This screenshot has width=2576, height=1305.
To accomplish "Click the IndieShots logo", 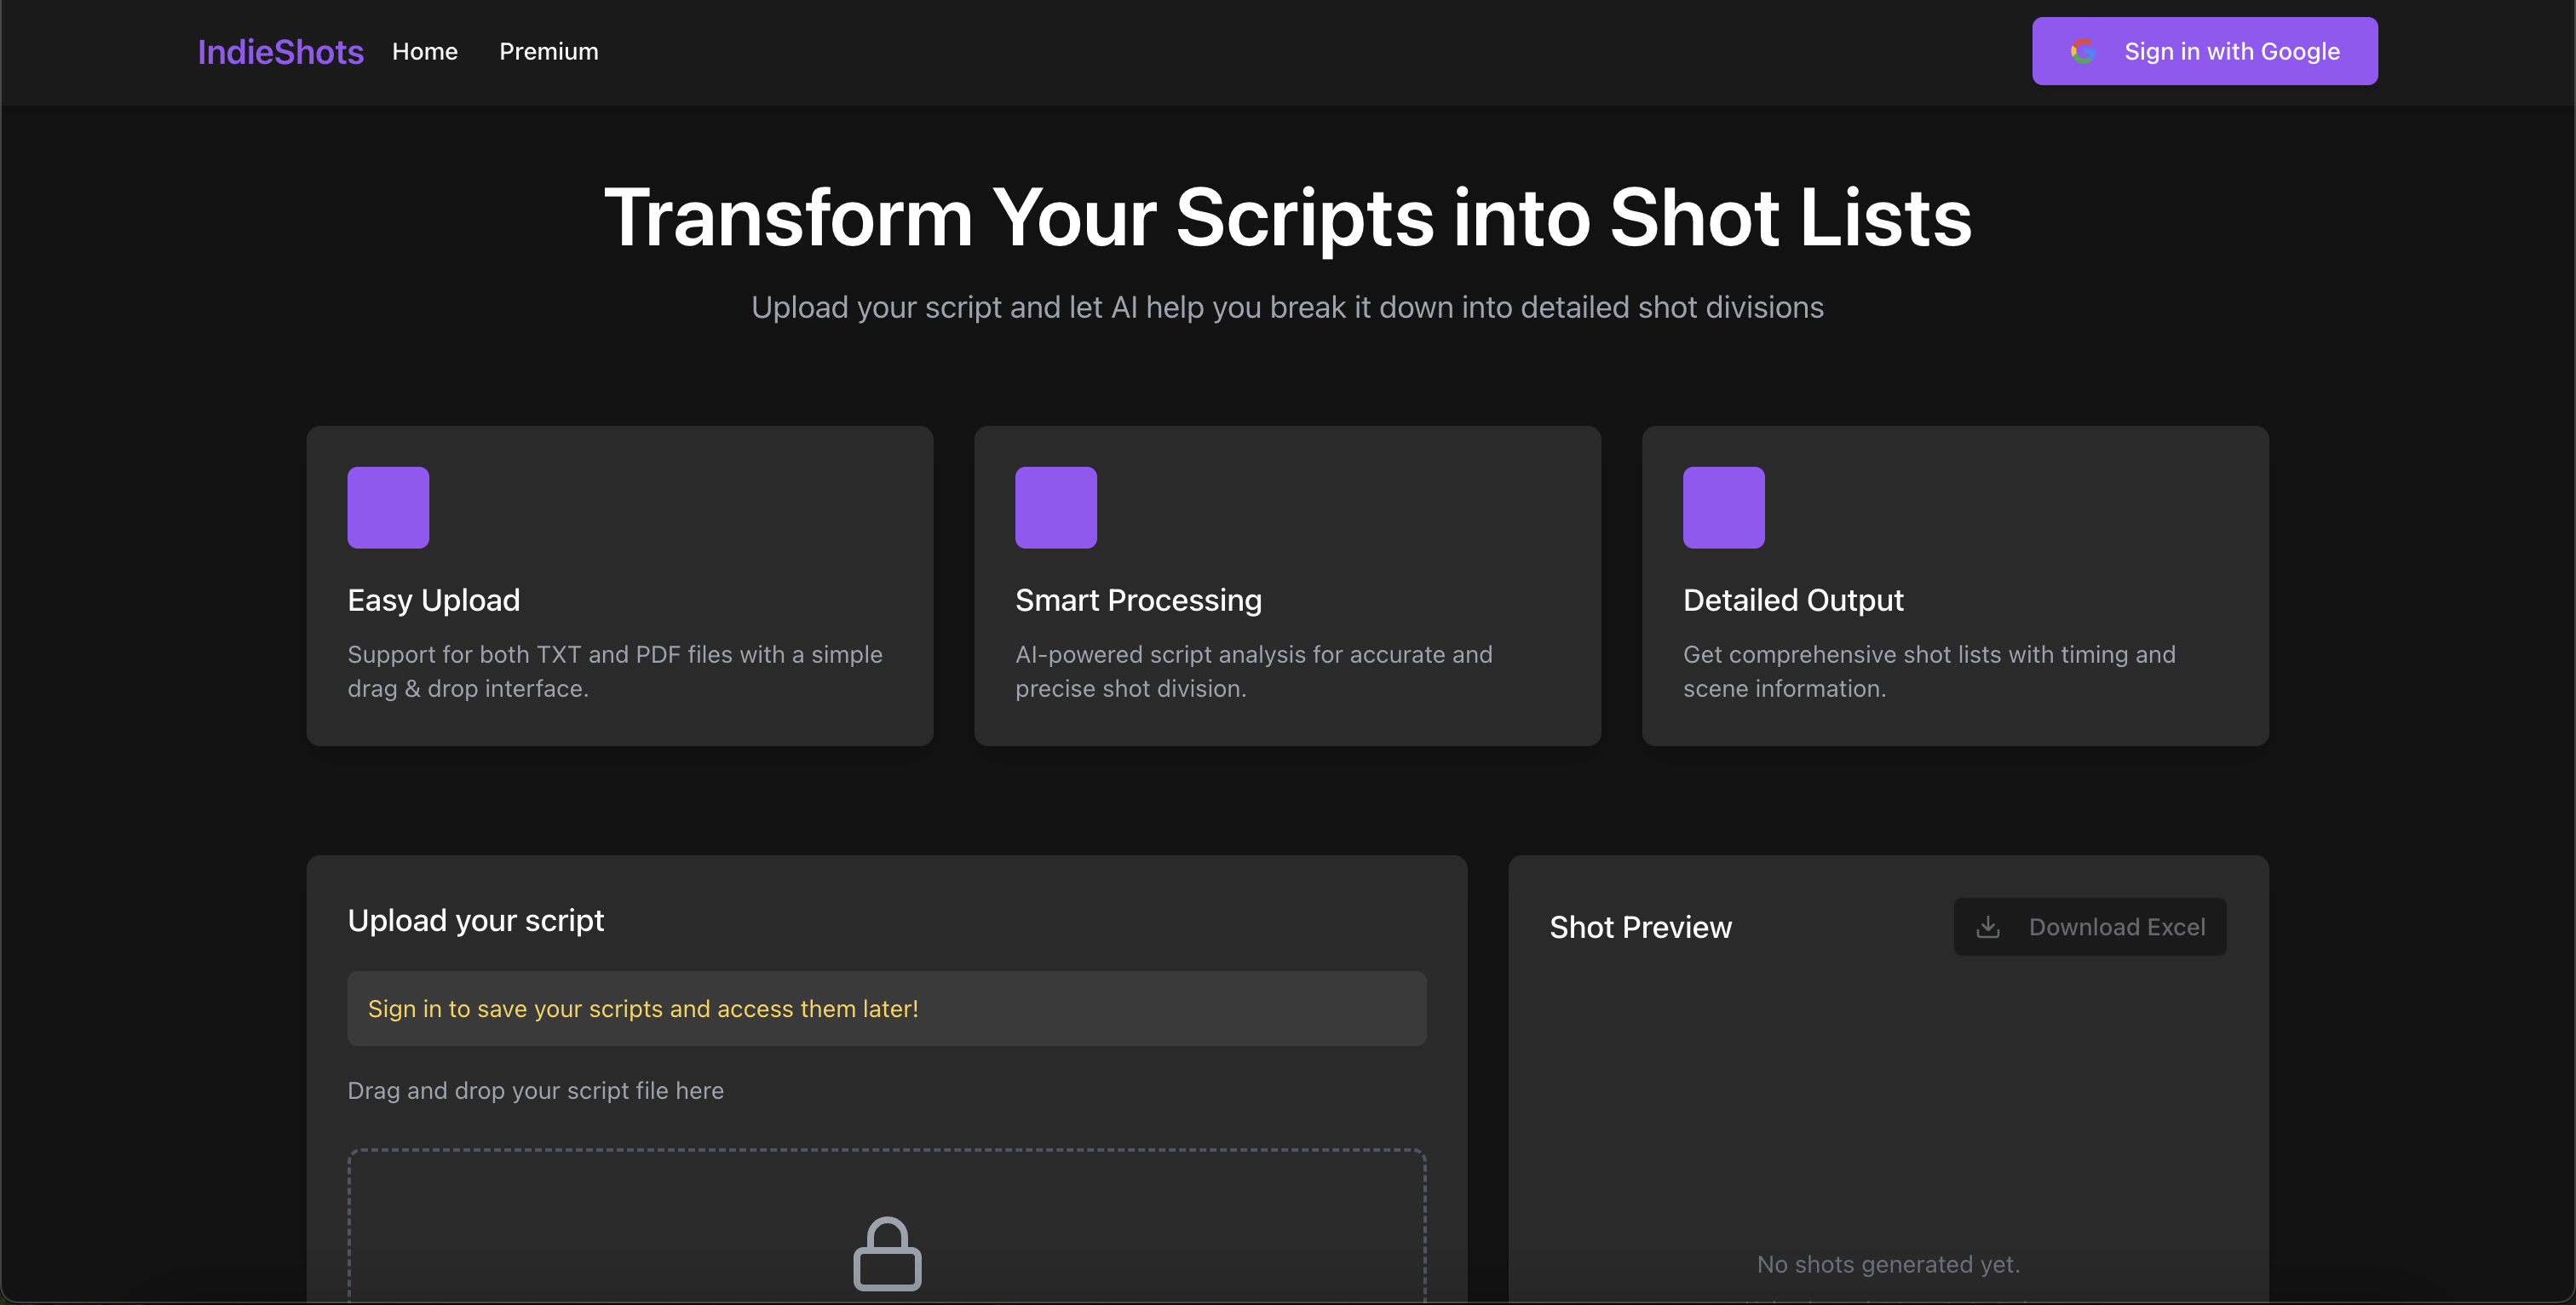I will click(x=280, y=51).
